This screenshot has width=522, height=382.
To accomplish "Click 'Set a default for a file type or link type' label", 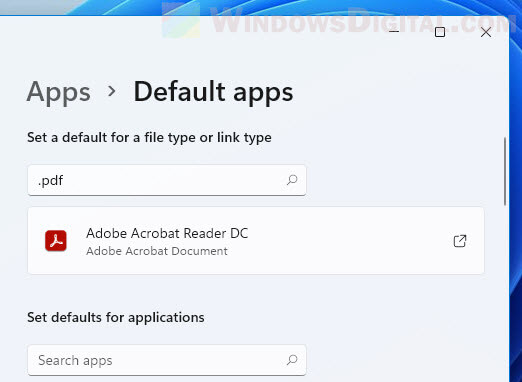I will pyautogui.click(x=149, y=137).
